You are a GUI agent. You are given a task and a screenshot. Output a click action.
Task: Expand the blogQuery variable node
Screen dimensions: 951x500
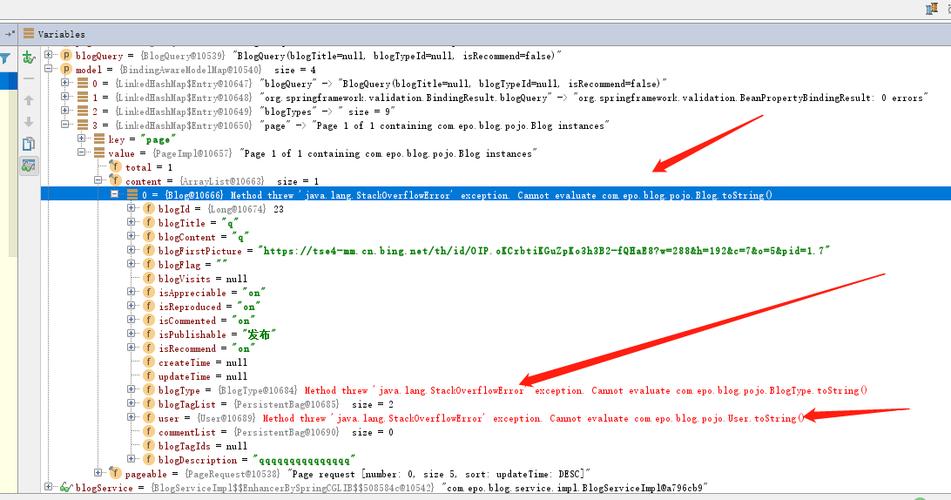[x=49, y=55]
